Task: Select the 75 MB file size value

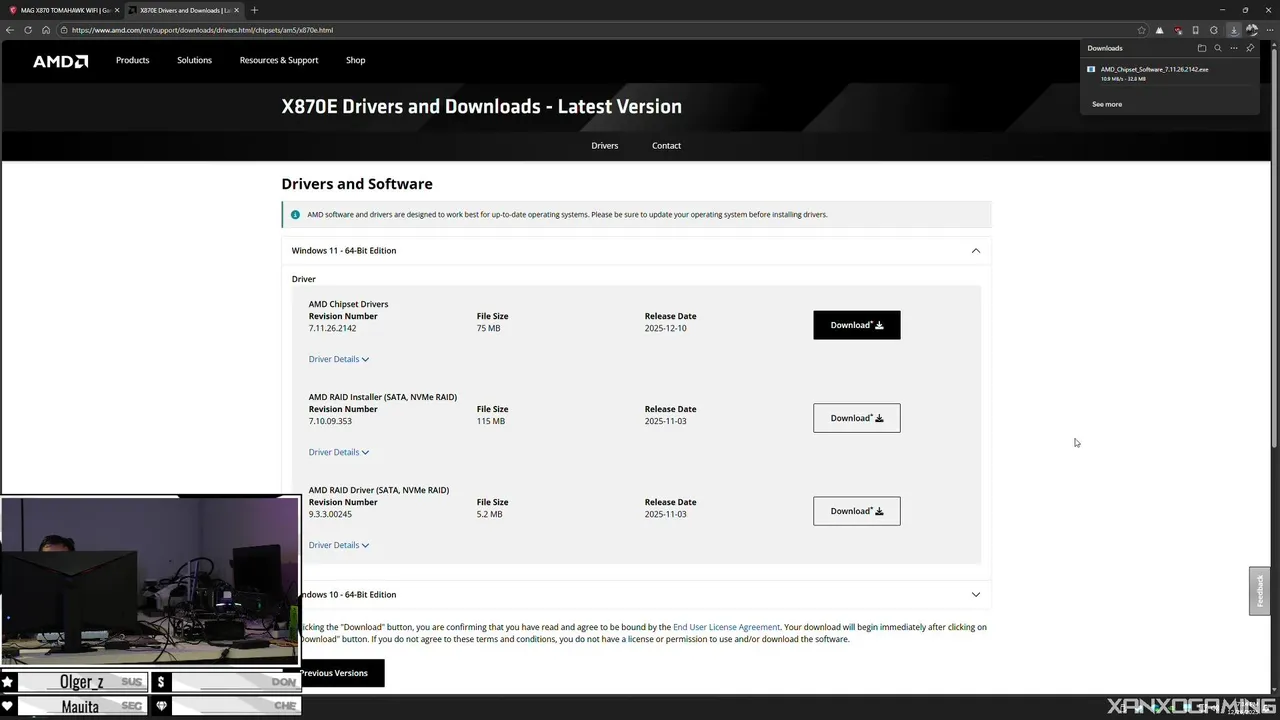Action: click(x=488, y=328)
